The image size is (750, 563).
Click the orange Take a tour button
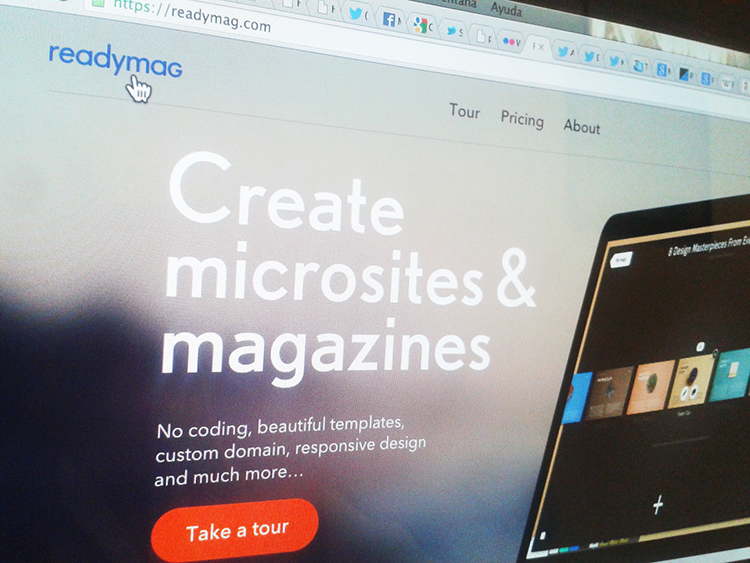point(235,530)
